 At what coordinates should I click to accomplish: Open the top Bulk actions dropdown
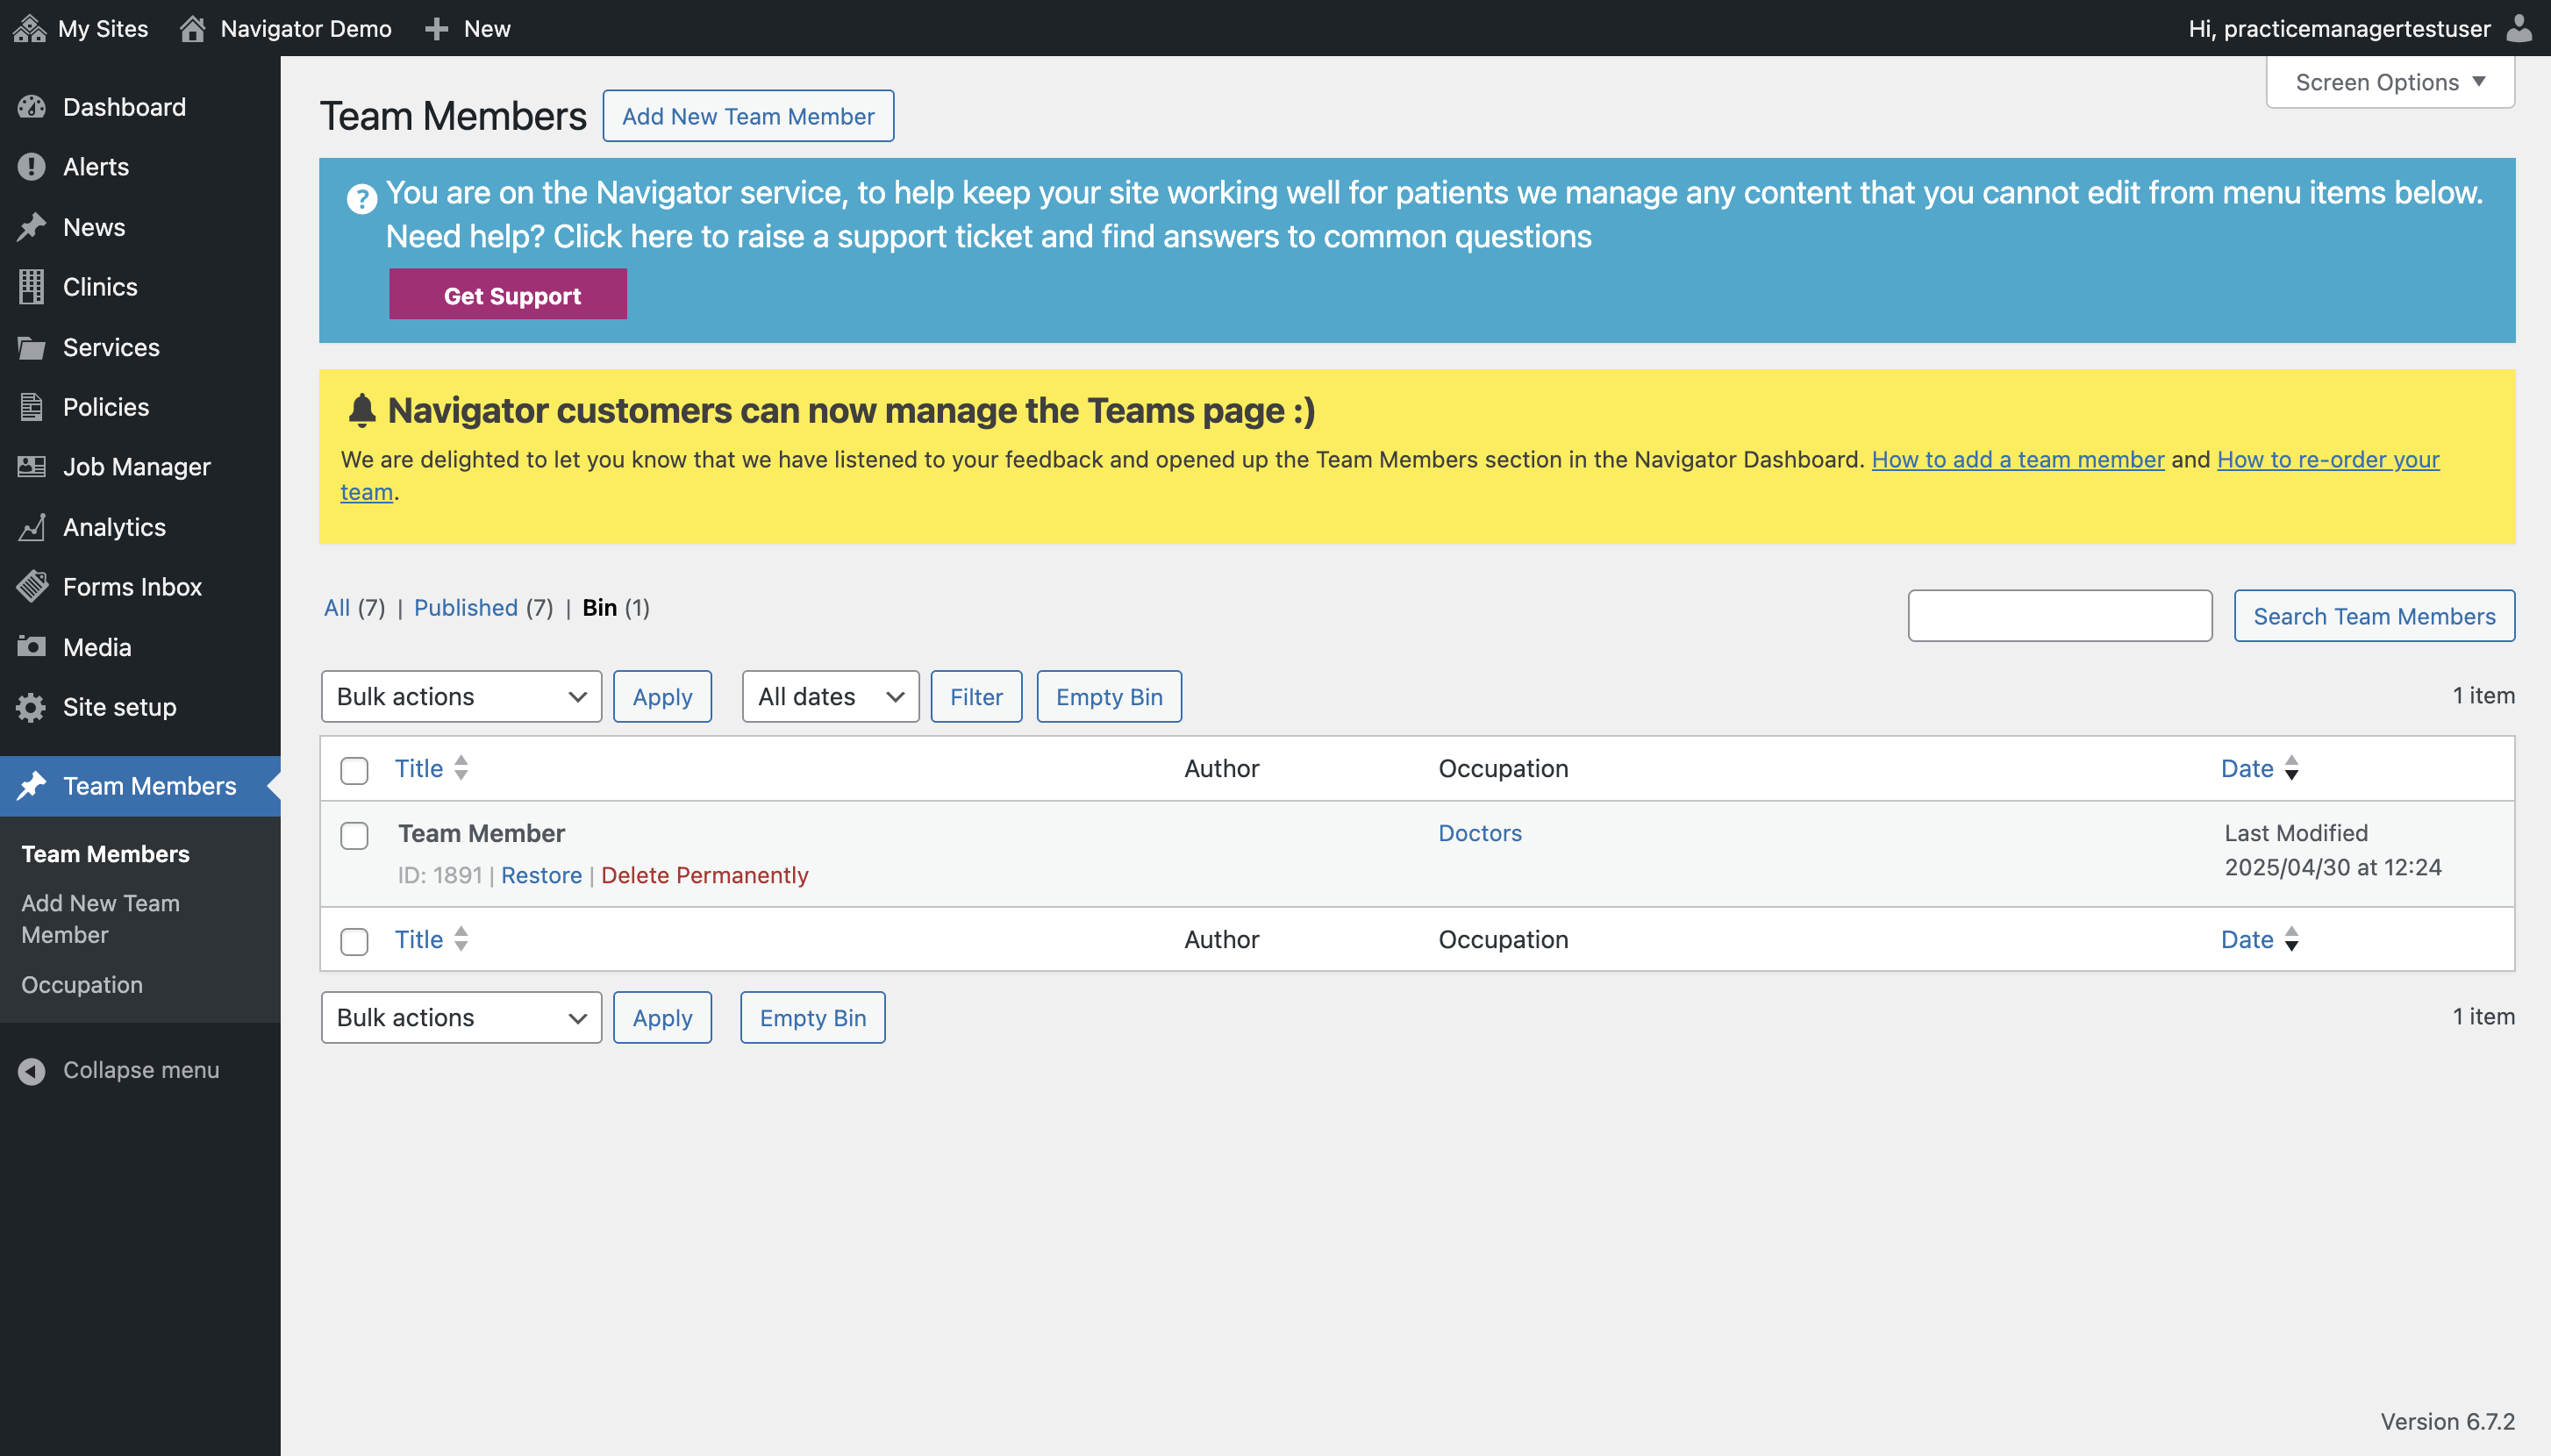click(x=461, y=696)
